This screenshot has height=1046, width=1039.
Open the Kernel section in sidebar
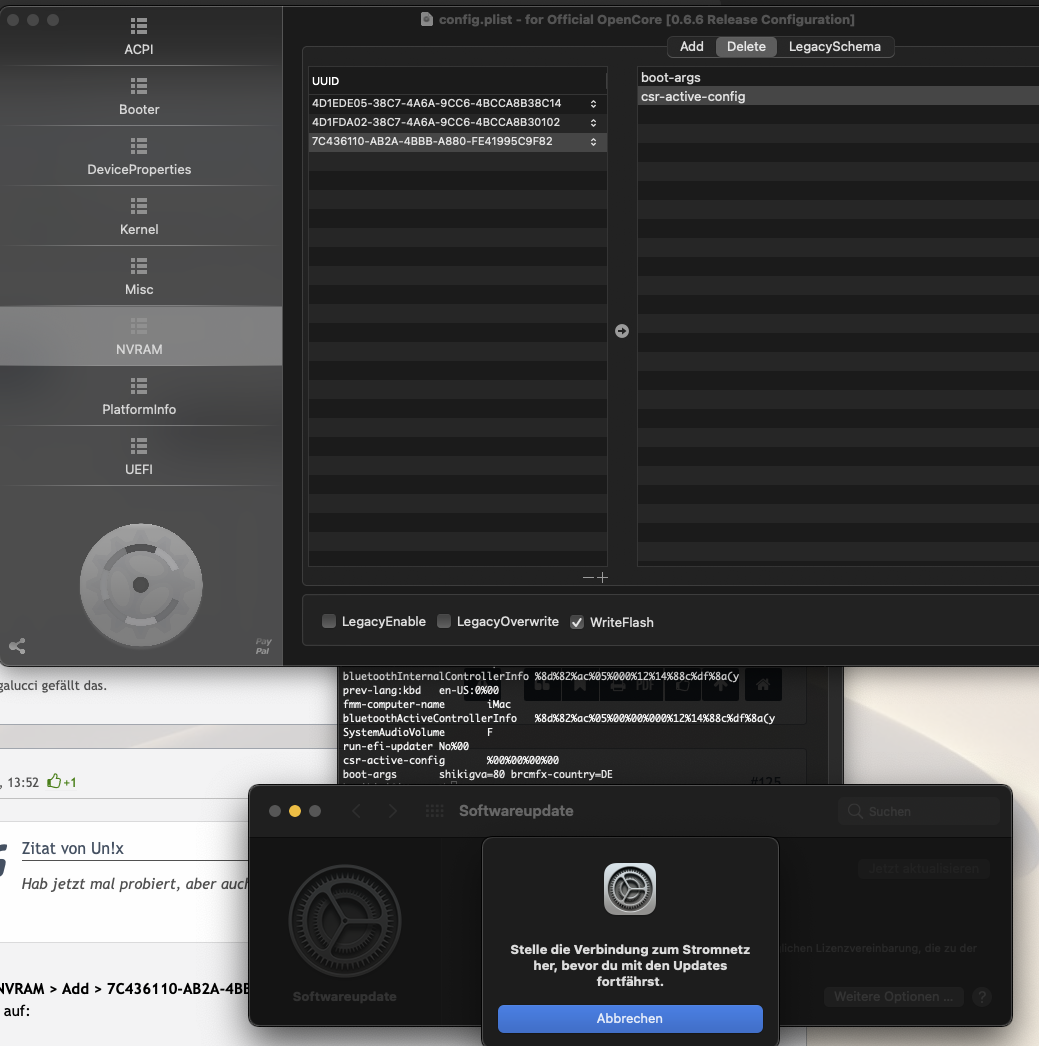139,217
